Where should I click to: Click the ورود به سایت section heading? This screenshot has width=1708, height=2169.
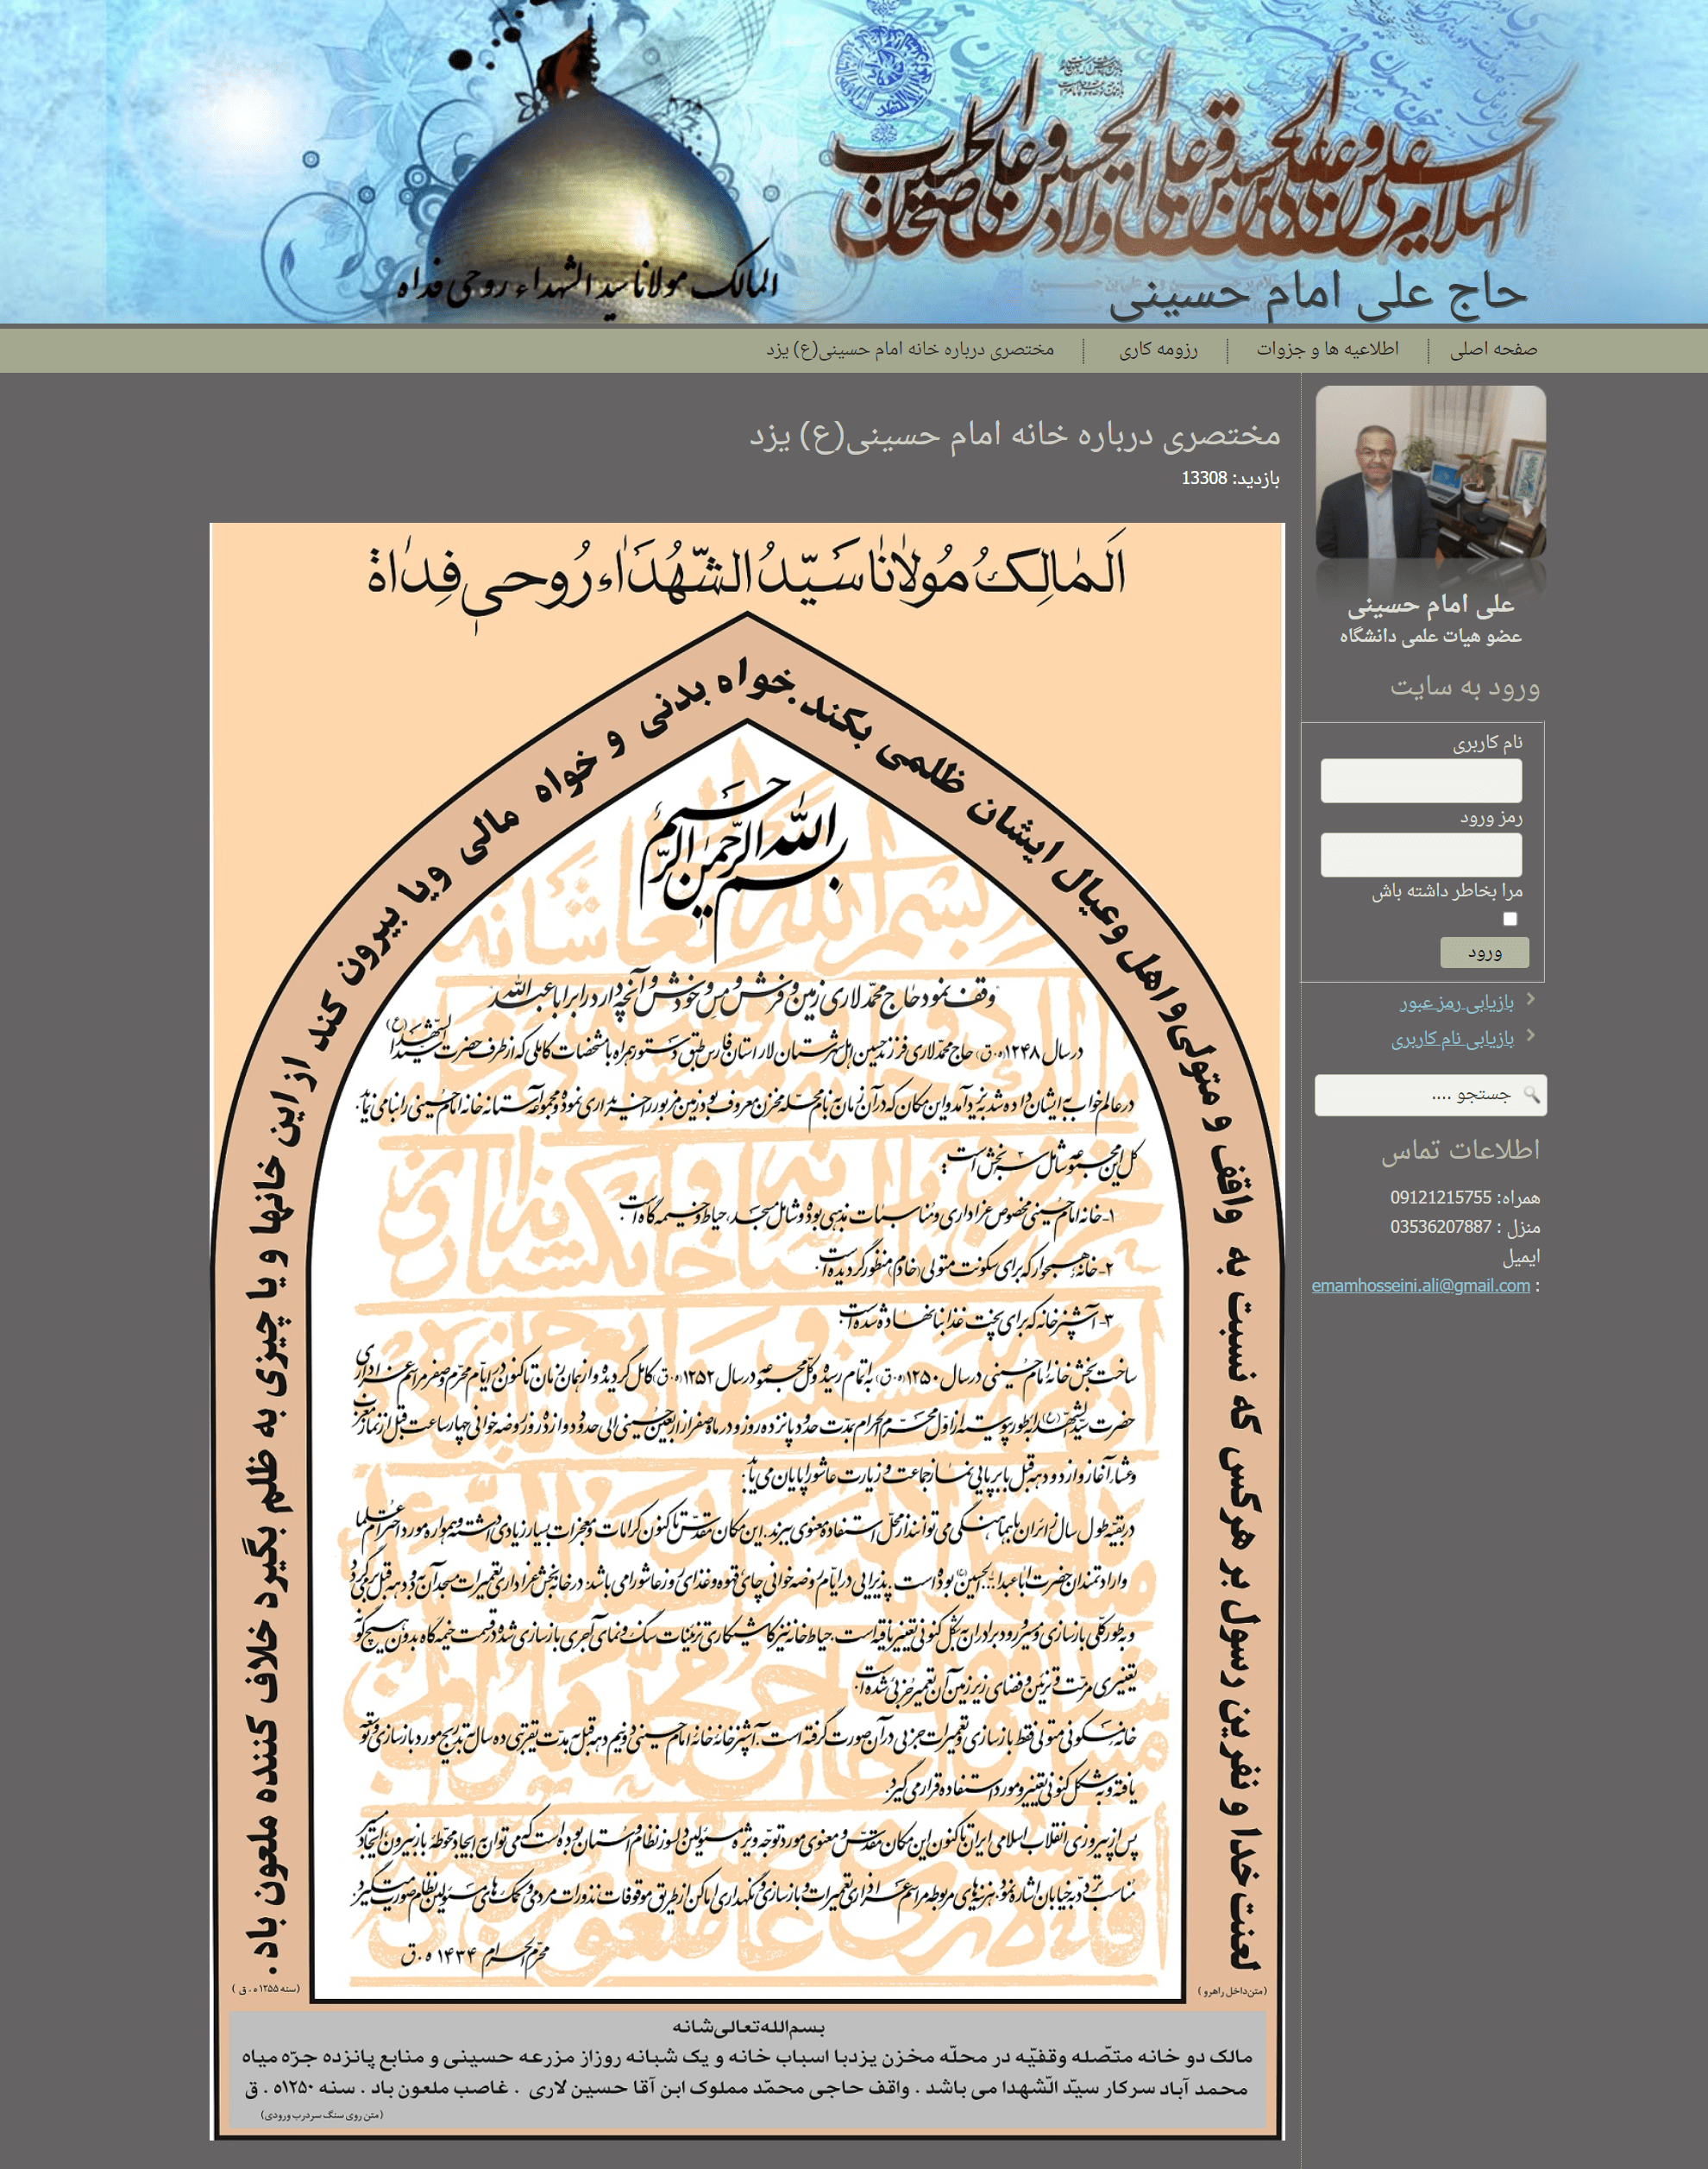1465,687
